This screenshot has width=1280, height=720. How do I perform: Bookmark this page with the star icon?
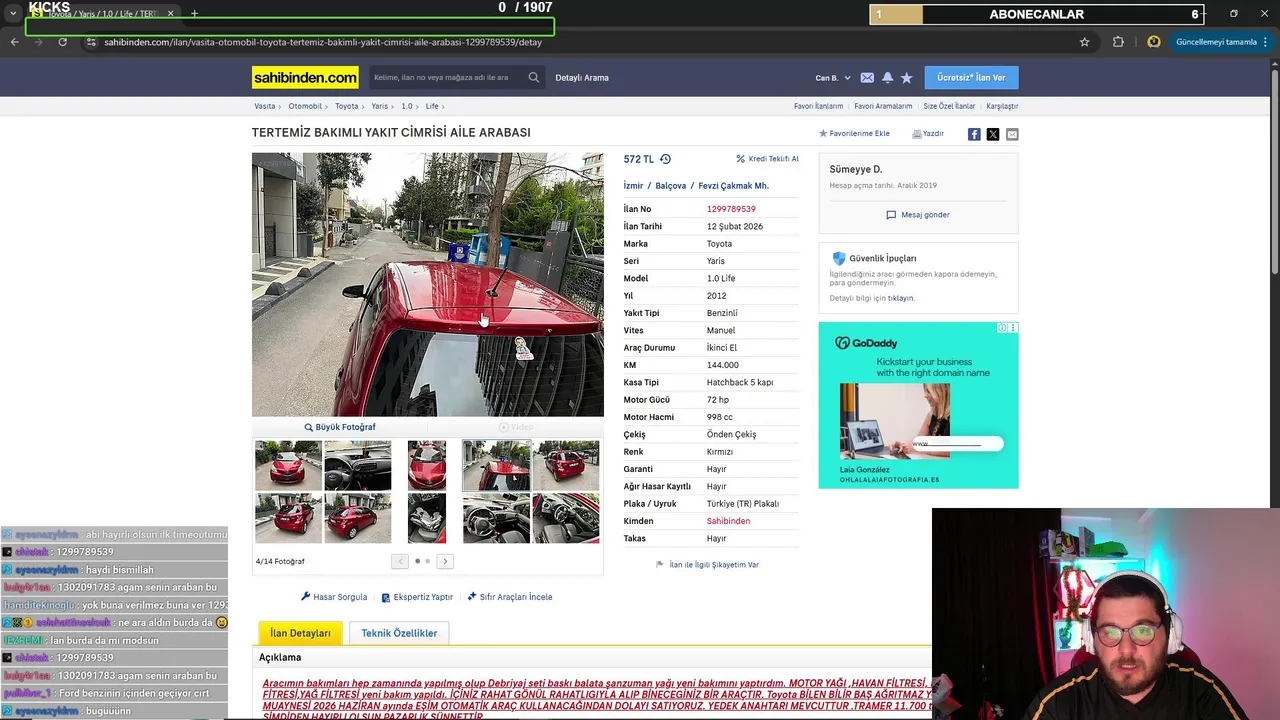(1084, 42)
